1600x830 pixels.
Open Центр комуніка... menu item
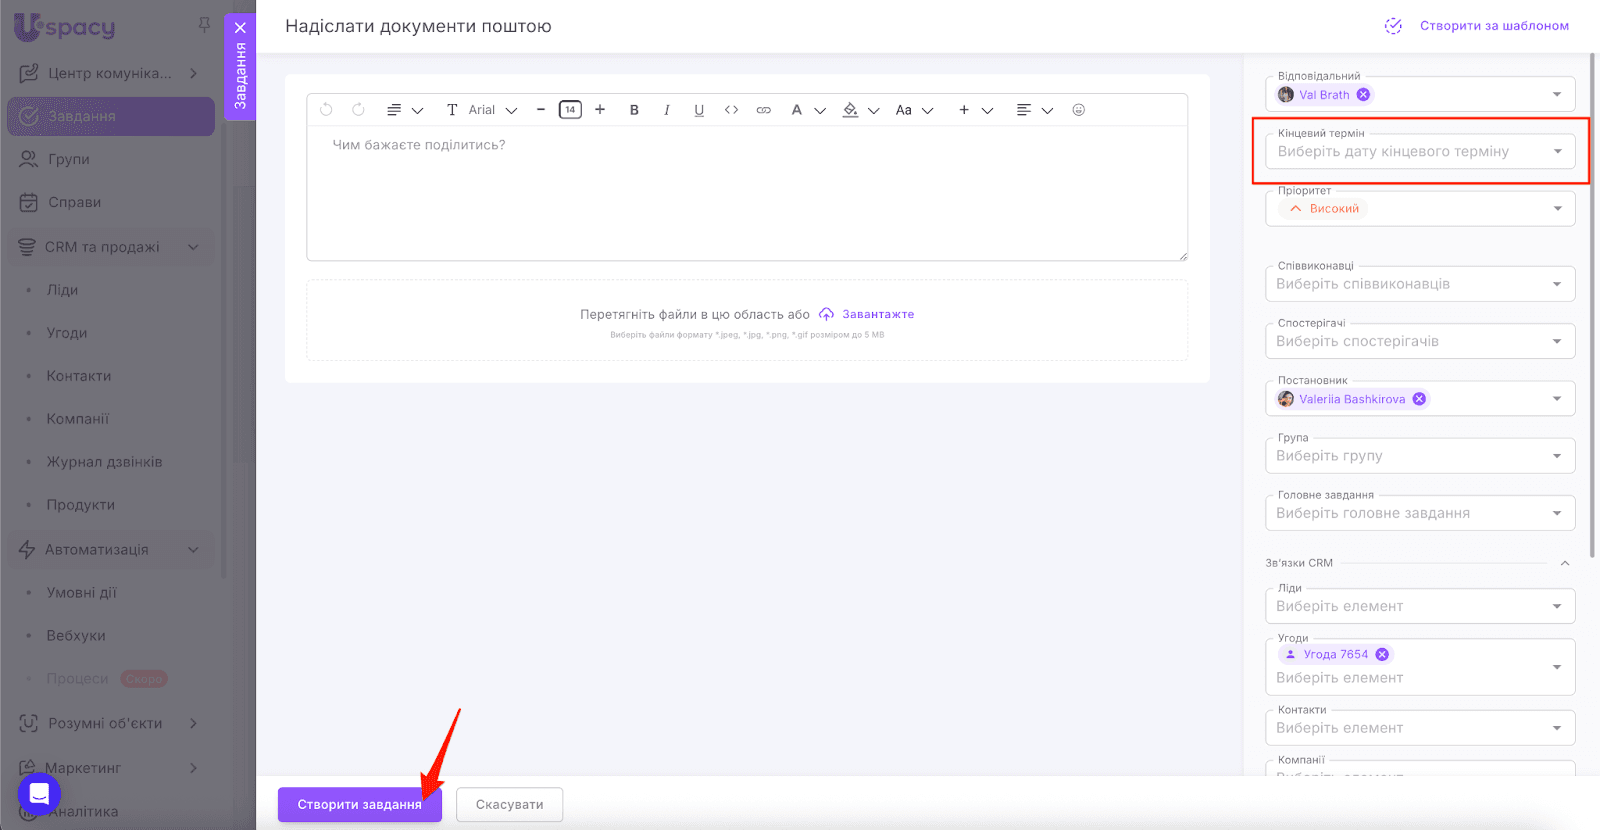point(109,73)
